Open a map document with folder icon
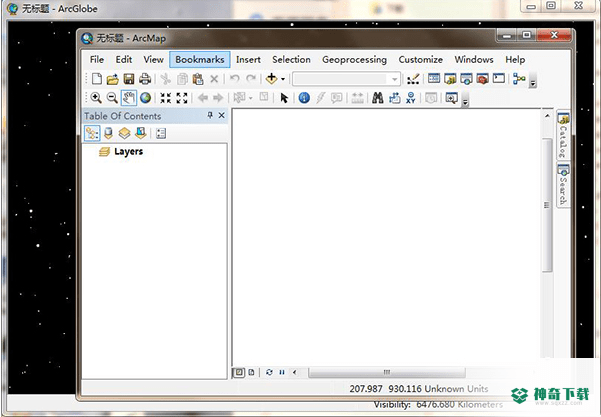Image resolution: width=601 pixels, height=417 pixels. tap(113, 79)
